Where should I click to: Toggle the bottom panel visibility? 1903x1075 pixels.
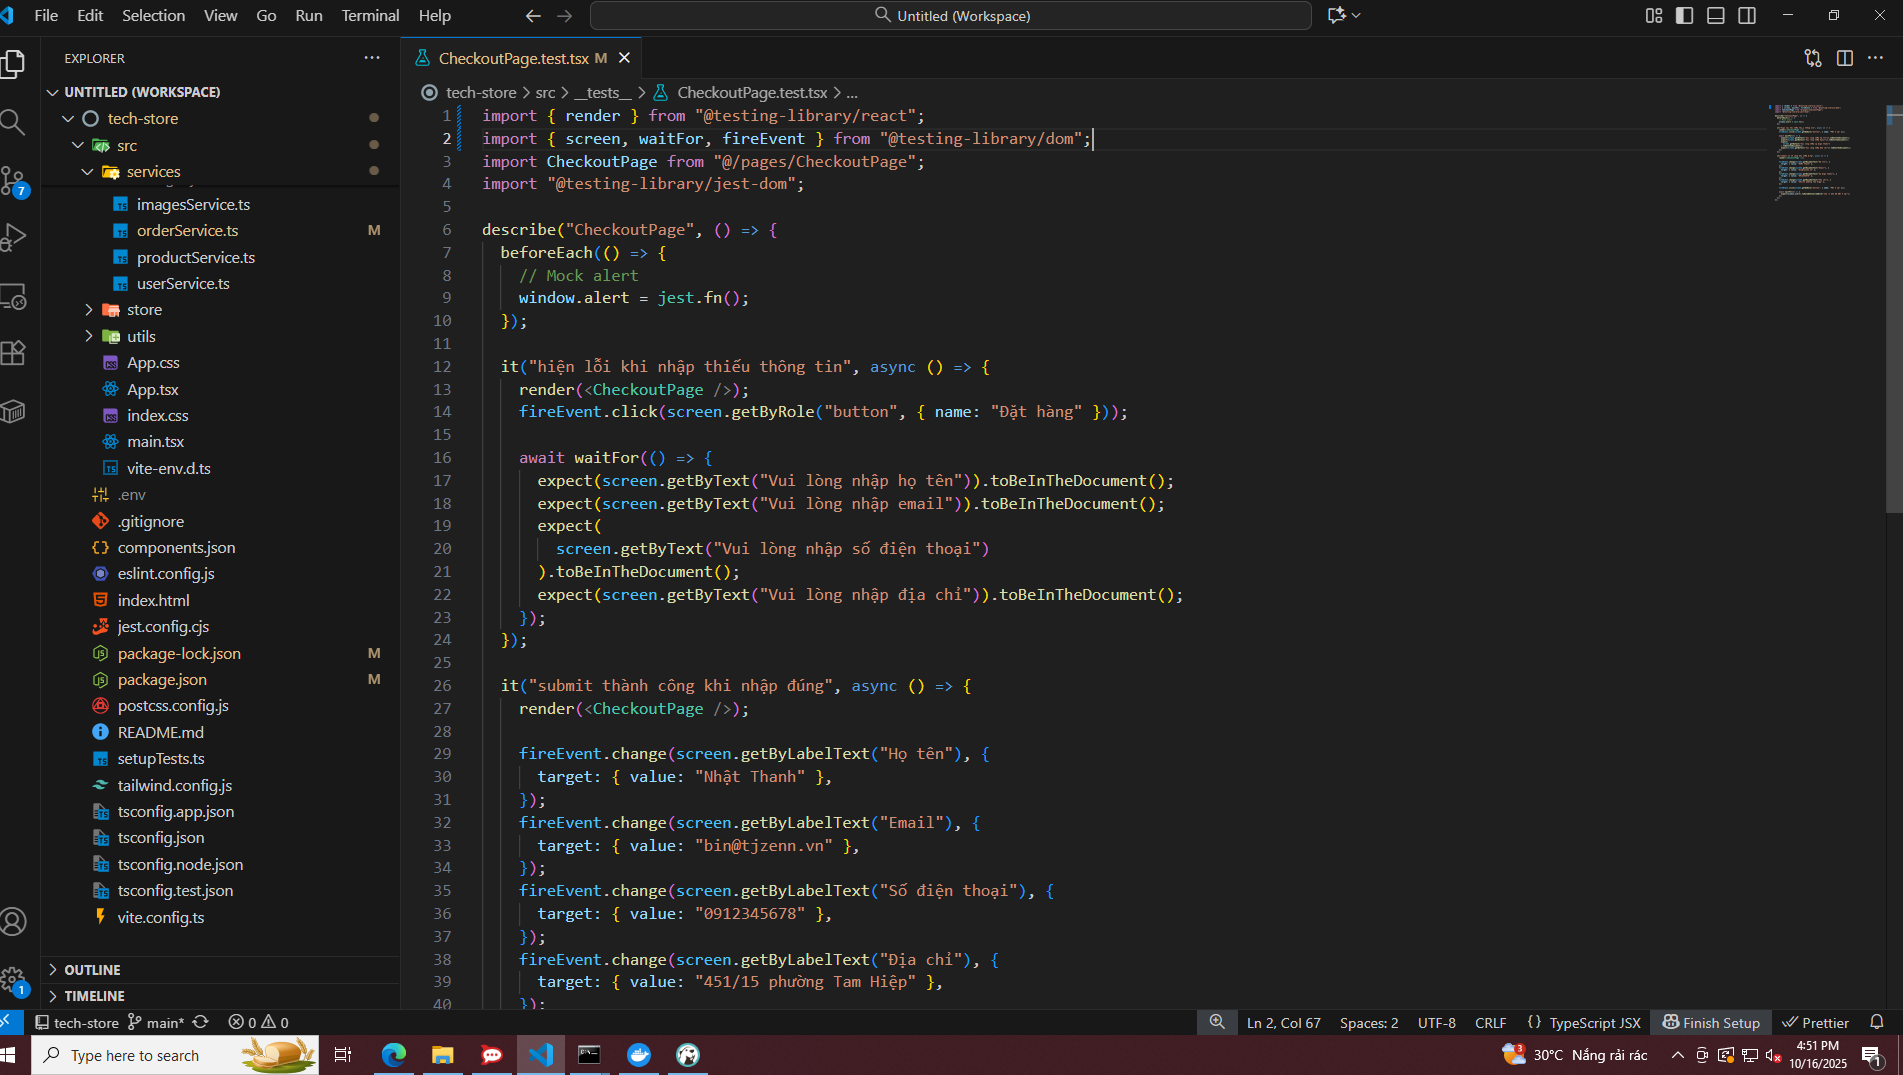click(x=1715, y=15)
